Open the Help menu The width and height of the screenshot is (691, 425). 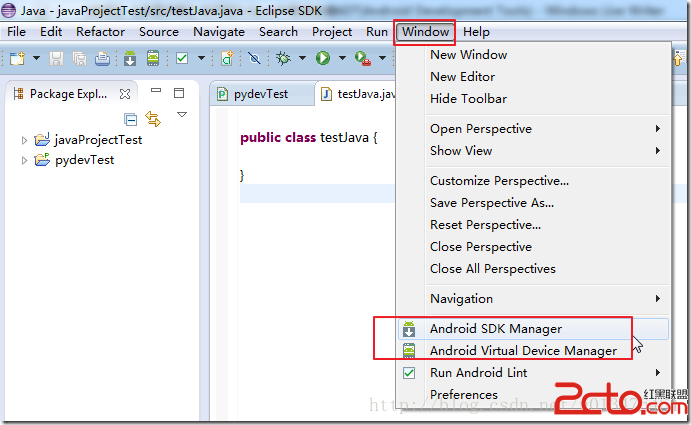pos(476,32)
